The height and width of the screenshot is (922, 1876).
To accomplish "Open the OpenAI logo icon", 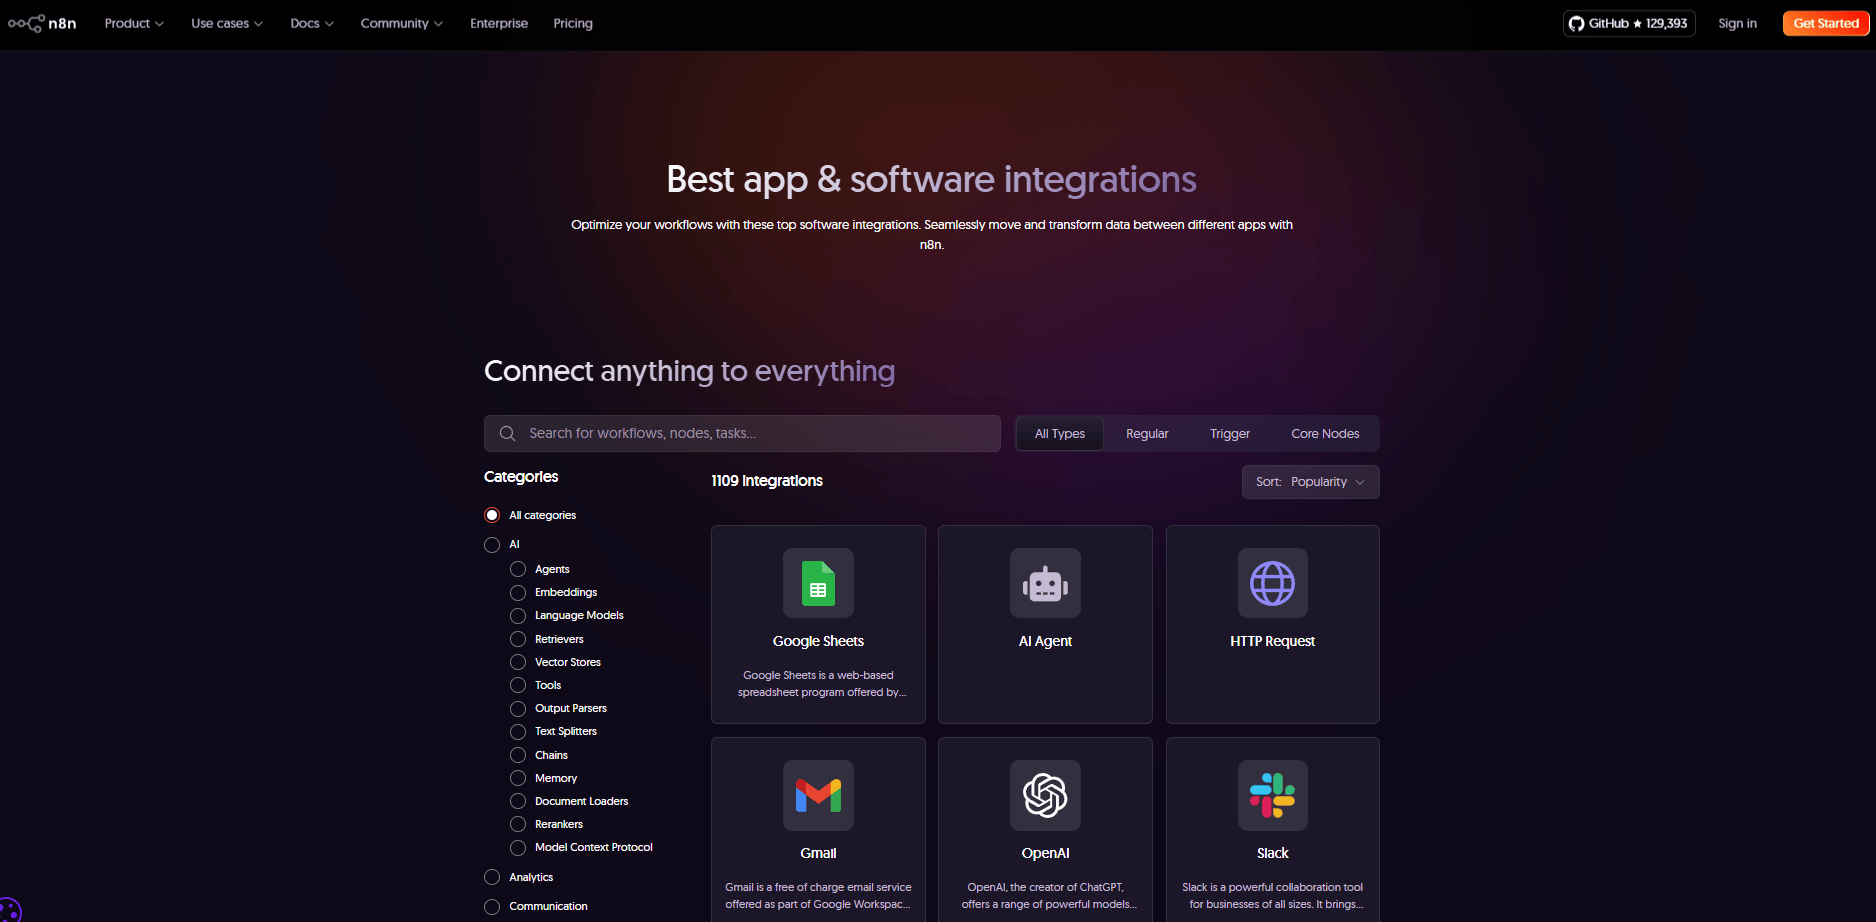I will click(x=1045, y=795).
